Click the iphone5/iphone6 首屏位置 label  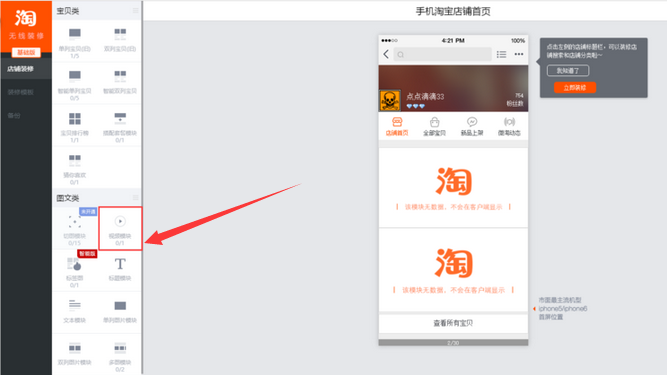tap(562, 309)
